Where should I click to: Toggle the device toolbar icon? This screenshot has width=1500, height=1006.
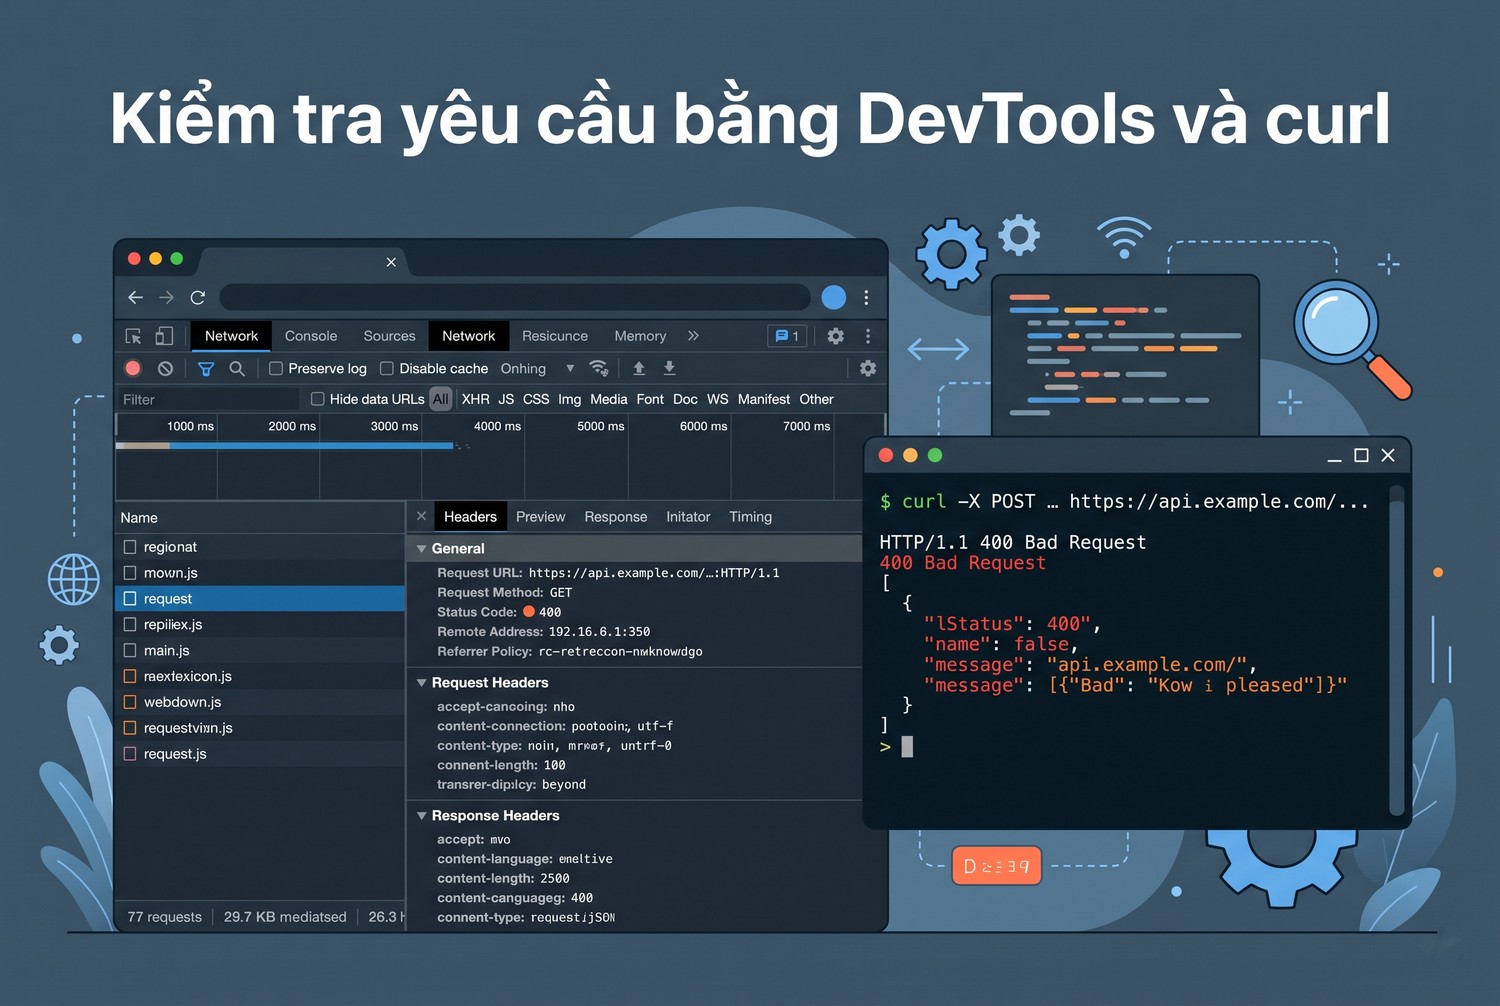coord(164,336)
